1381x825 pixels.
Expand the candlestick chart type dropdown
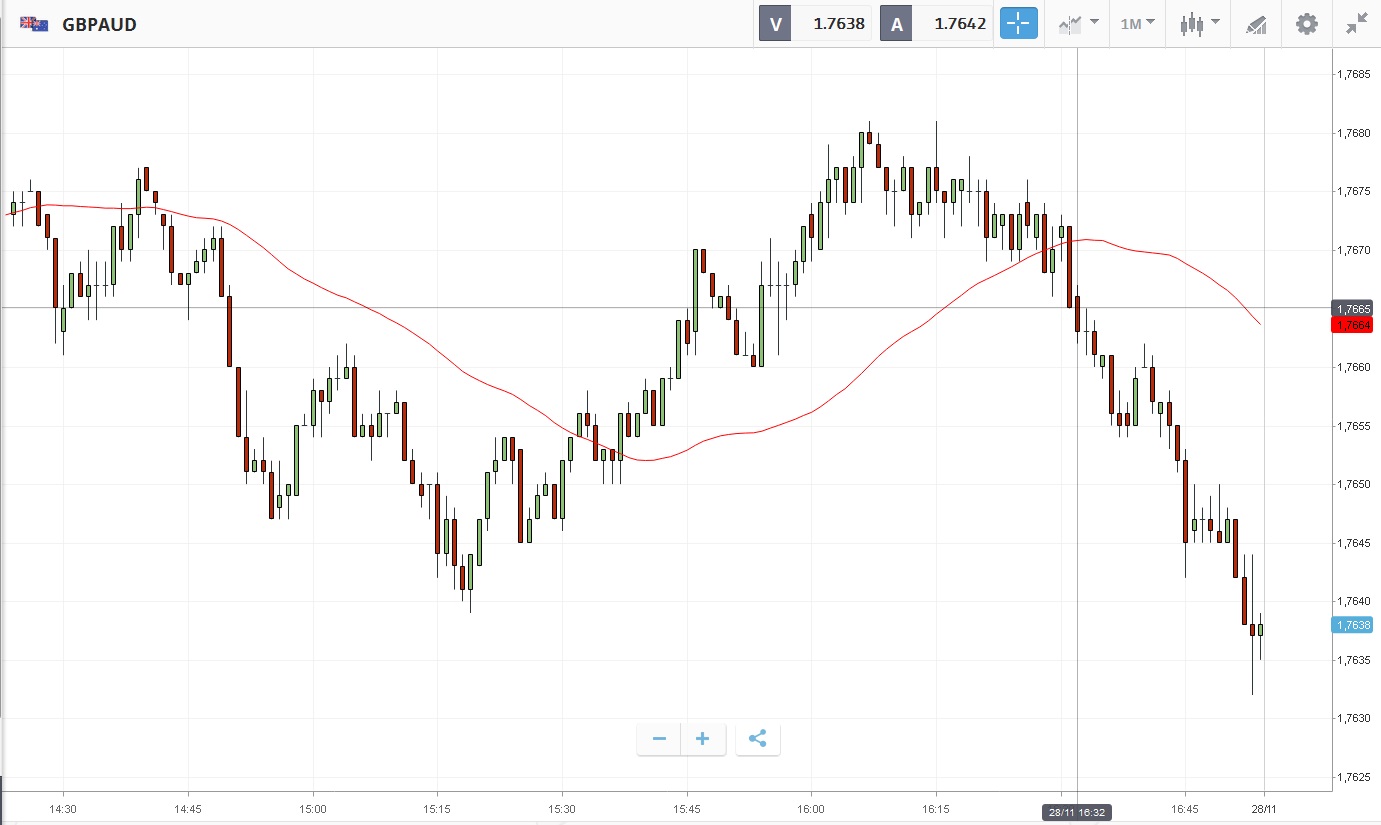pyautogui.click(x=1198, y=24)
